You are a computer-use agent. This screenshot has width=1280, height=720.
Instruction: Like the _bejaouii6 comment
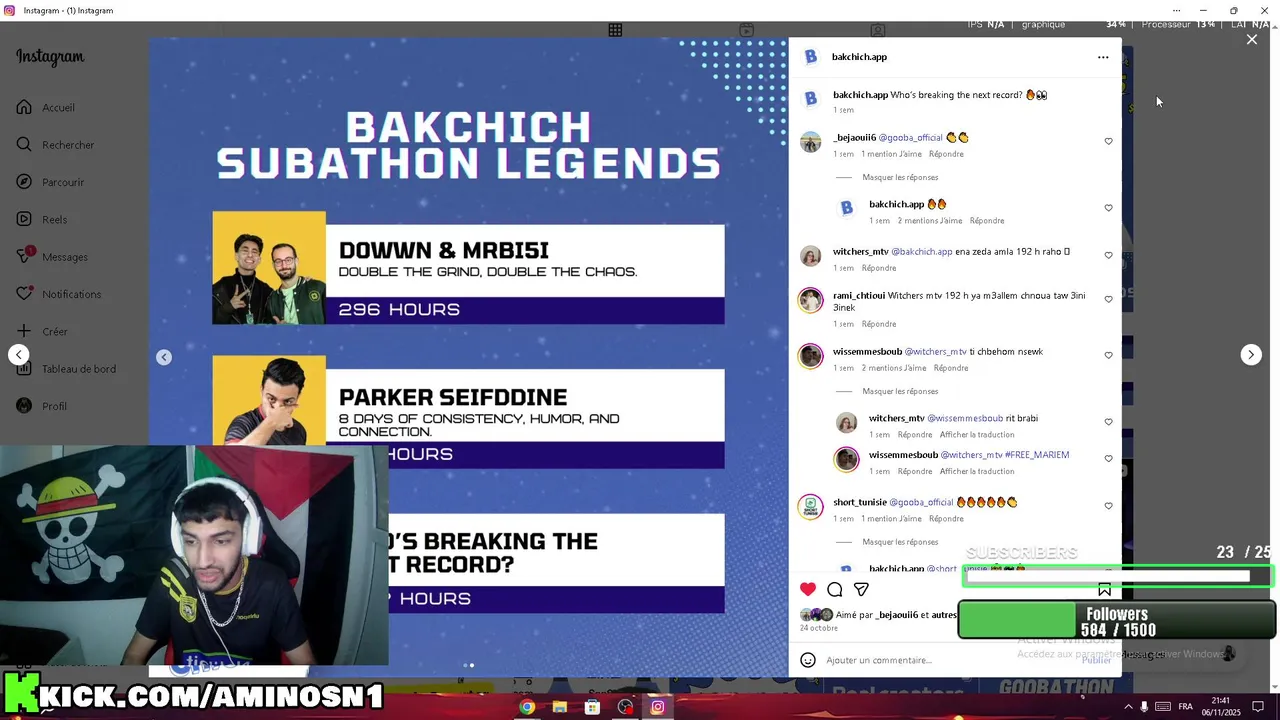point(1108,141)
